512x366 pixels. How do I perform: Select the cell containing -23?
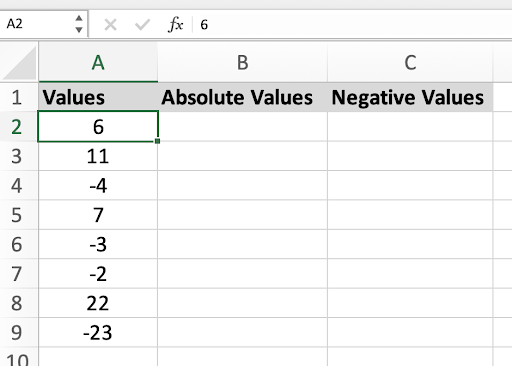pyautogui.click(x=98, y=332)
